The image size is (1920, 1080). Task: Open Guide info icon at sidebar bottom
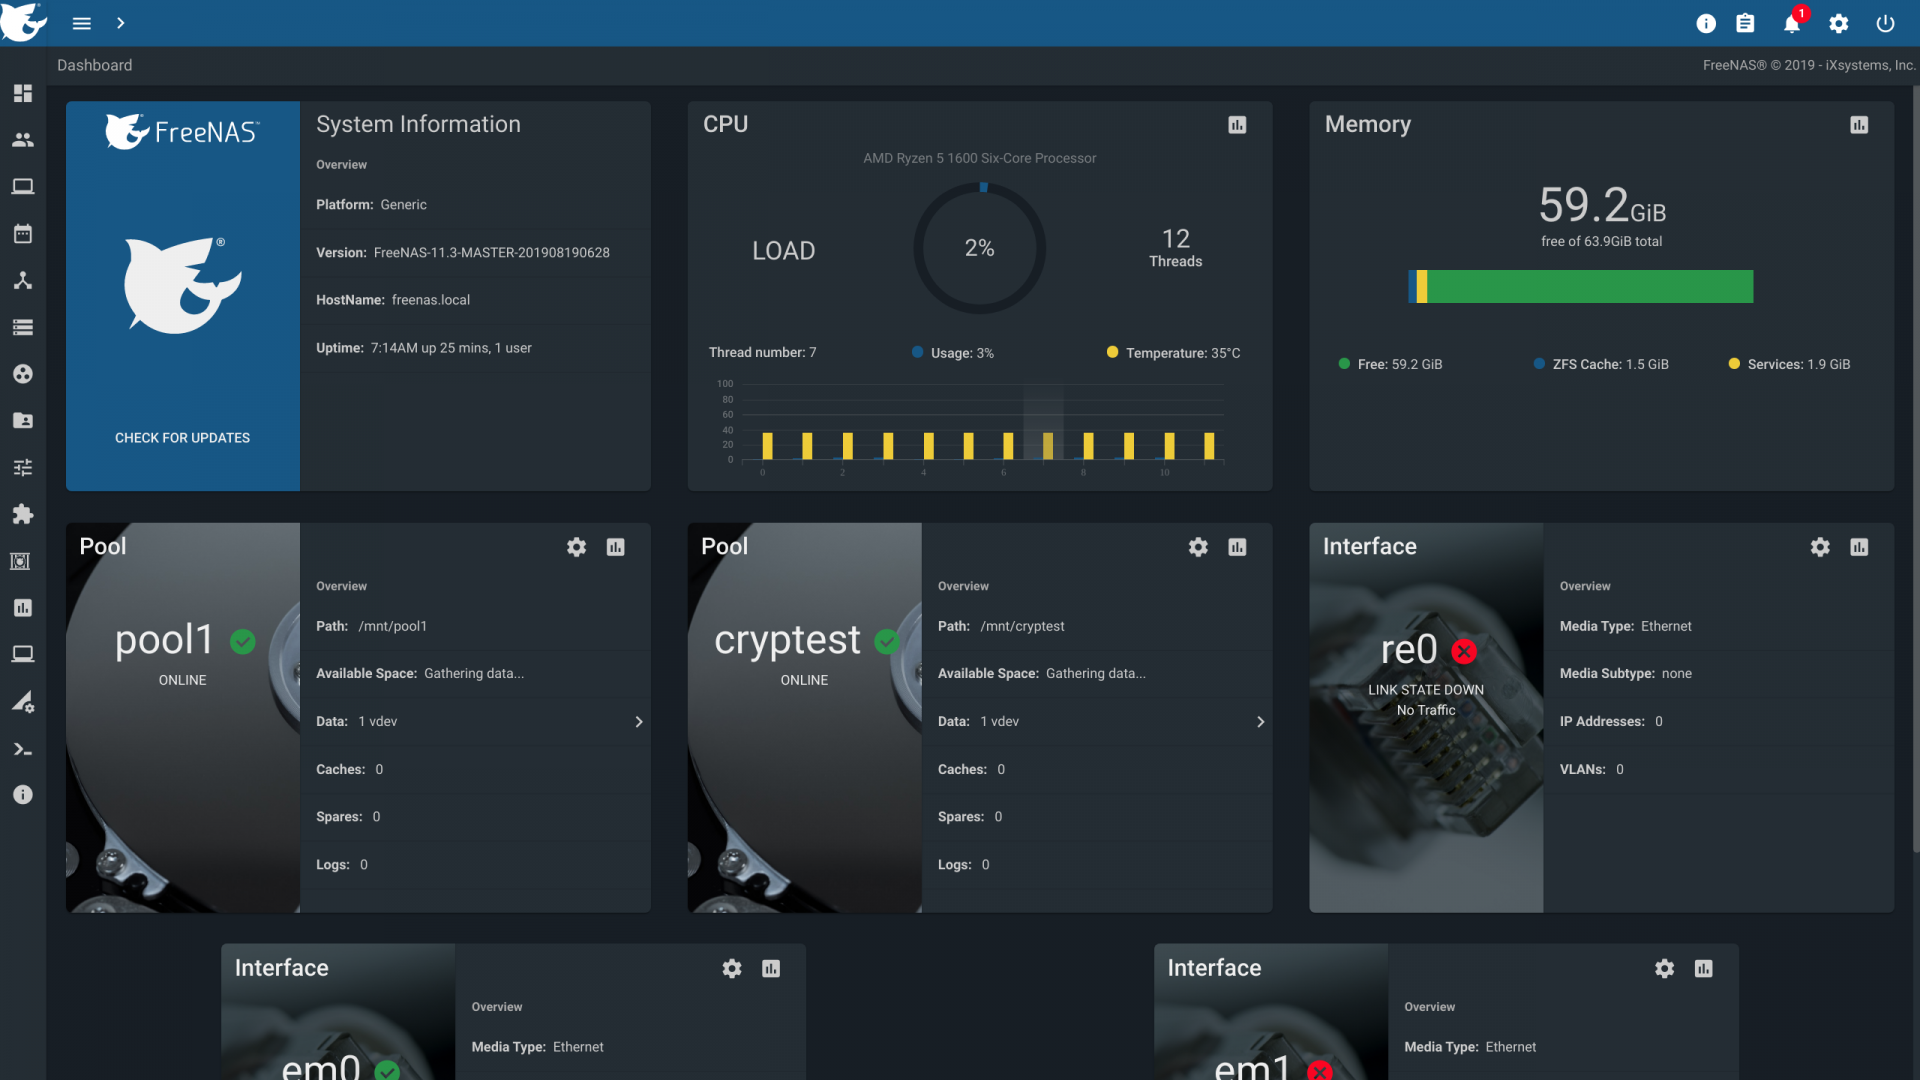tap(23, 795)
